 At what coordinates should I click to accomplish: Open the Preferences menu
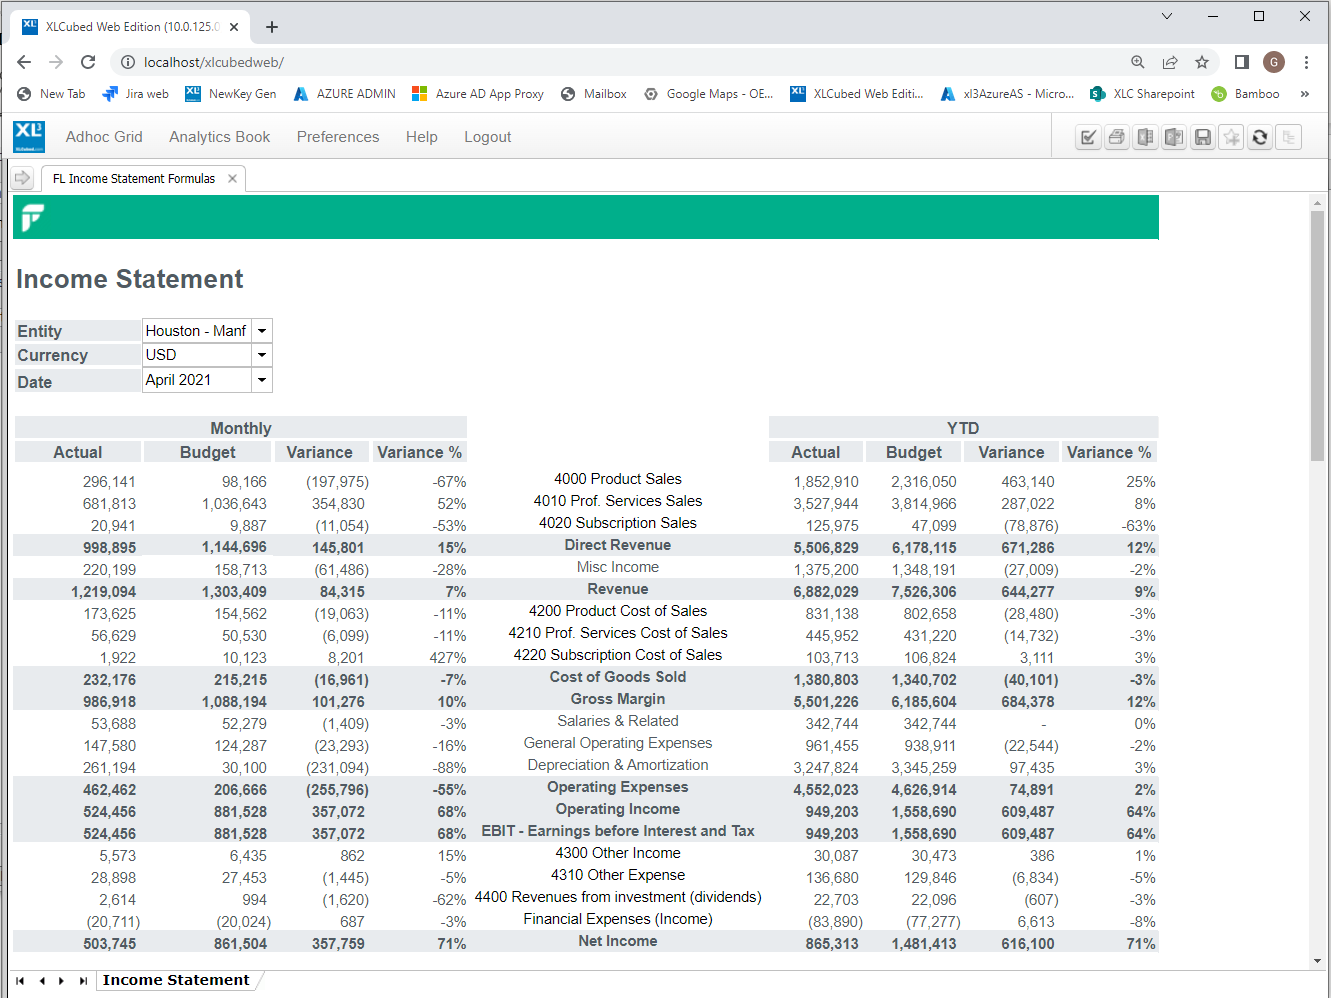[x=337, y=137]
